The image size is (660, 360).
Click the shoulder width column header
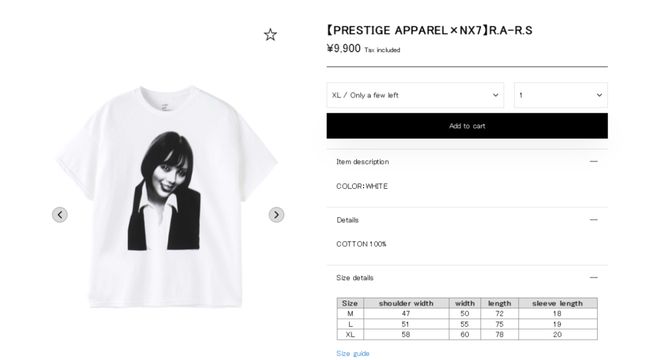pos(406,303)
